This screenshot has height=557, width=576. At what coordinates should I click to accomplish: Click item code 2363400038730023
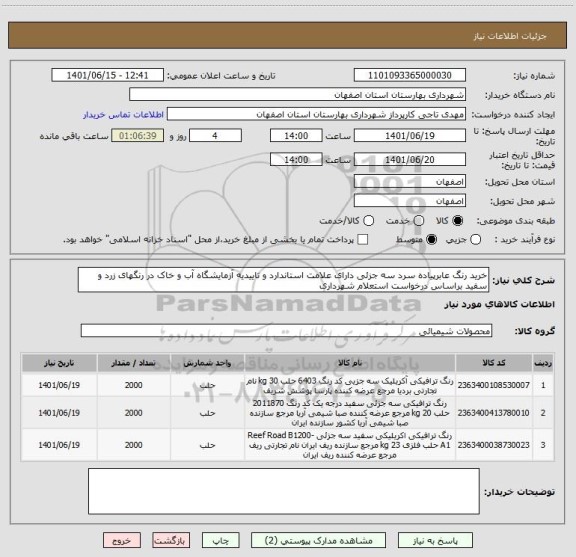(x=494, y=445)
